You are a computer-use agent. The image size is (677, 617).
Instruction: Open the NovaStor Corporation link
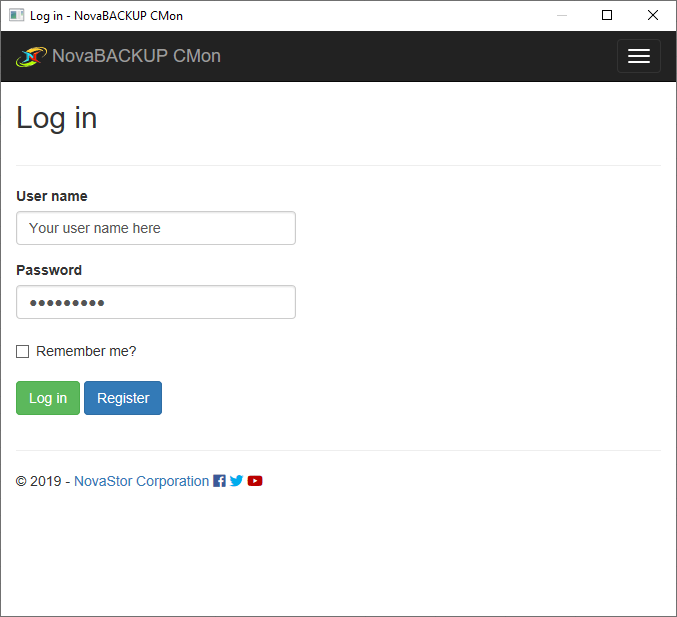click(x=142, y=481)
